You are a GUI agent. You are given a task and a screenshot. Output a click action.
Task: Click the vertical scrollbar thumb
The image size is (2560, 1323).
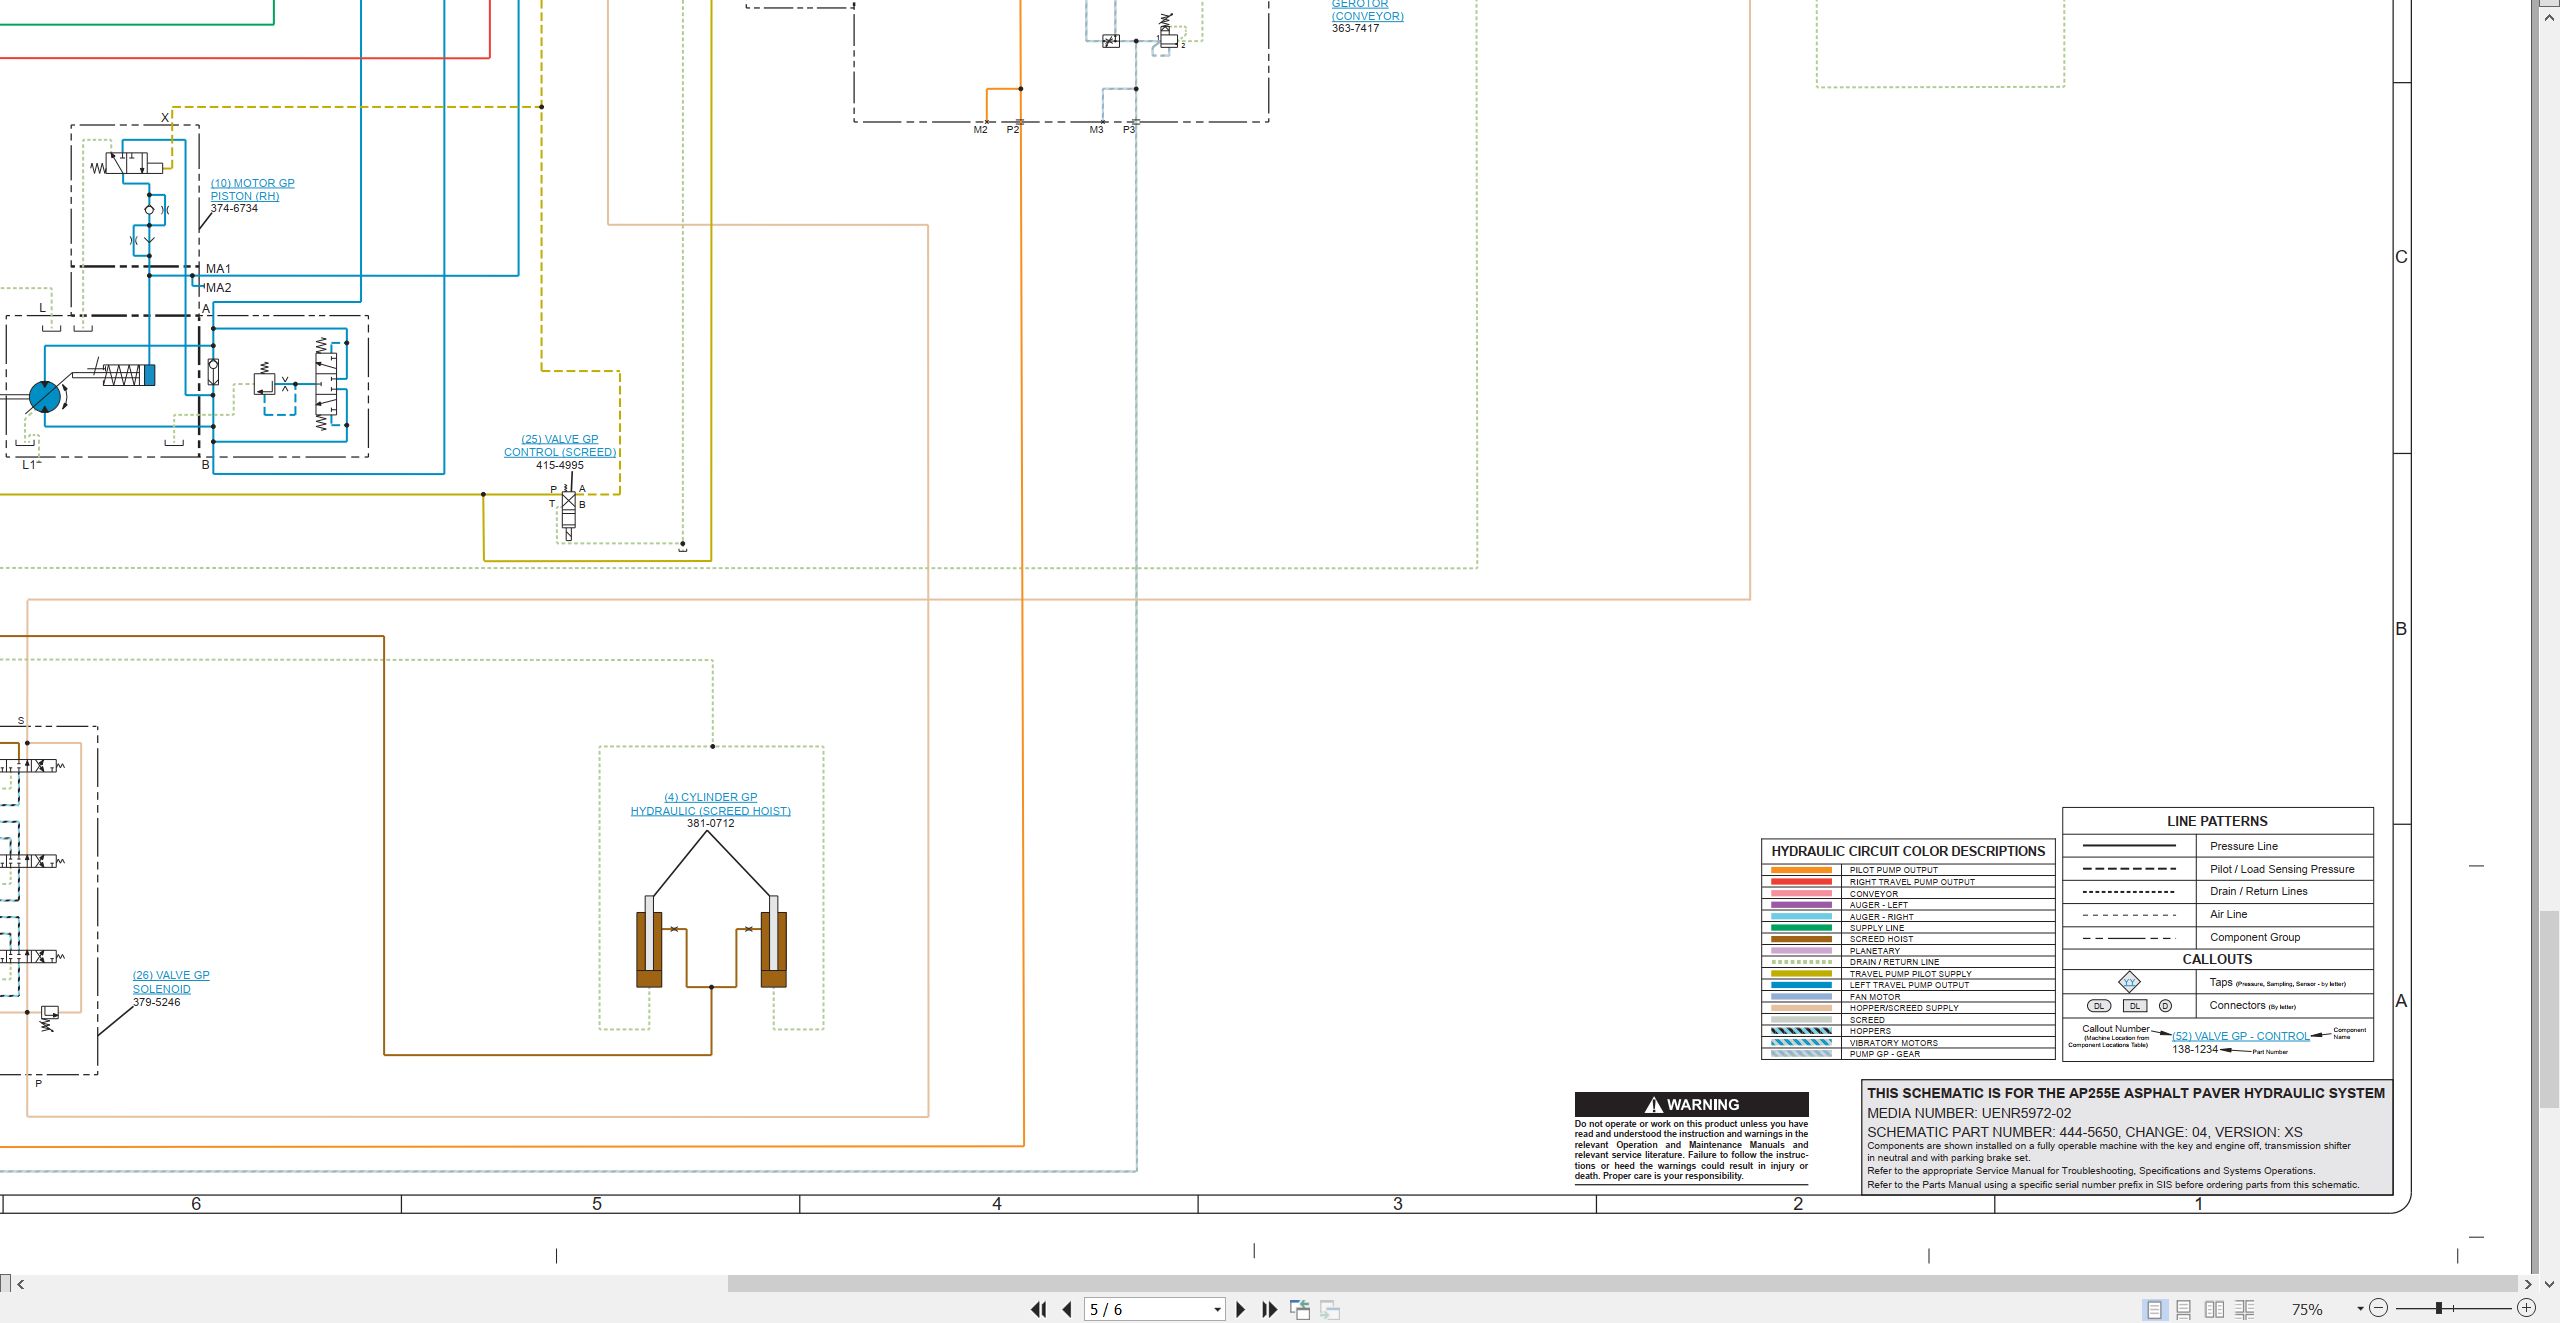pyautogui.click(x=2550, y=1010)
